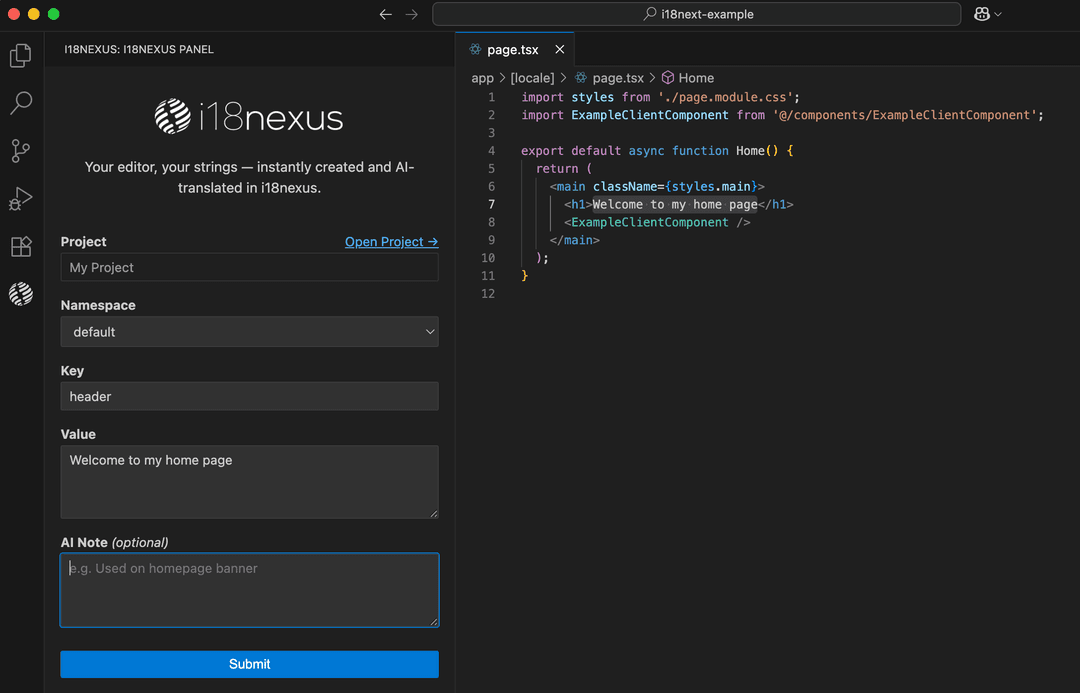Submit the new translation key
Screen dimensions: 1080x693
[x=249, y=663]
